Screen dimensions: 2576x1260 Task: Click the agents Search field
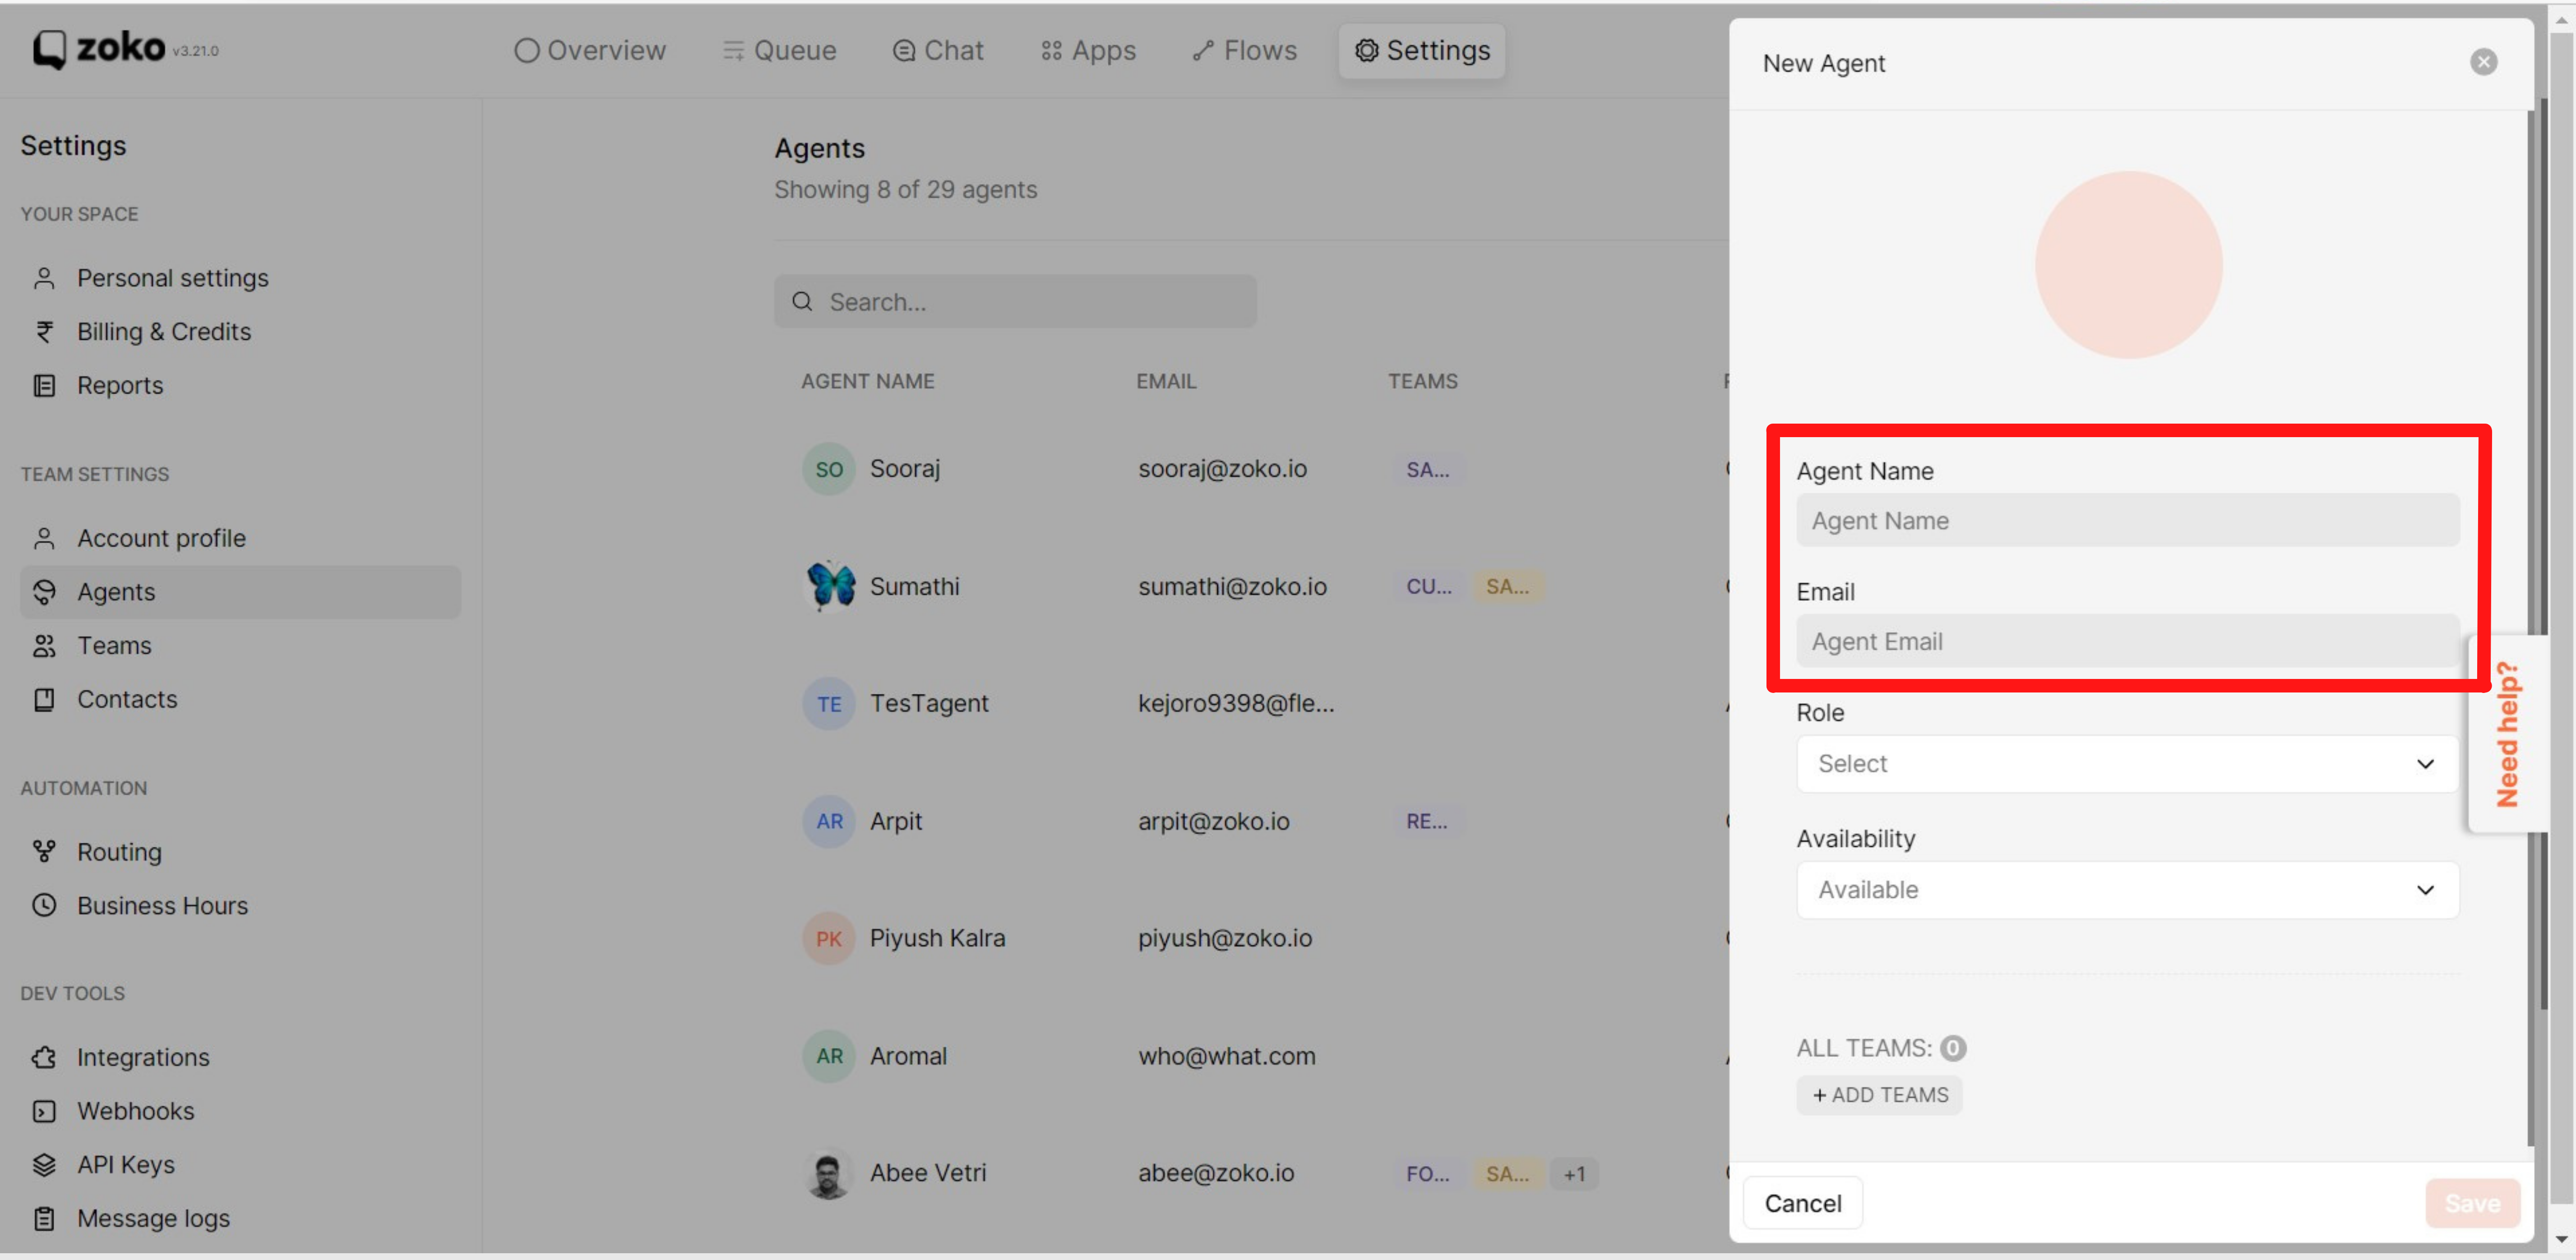tap(1015, 301)
